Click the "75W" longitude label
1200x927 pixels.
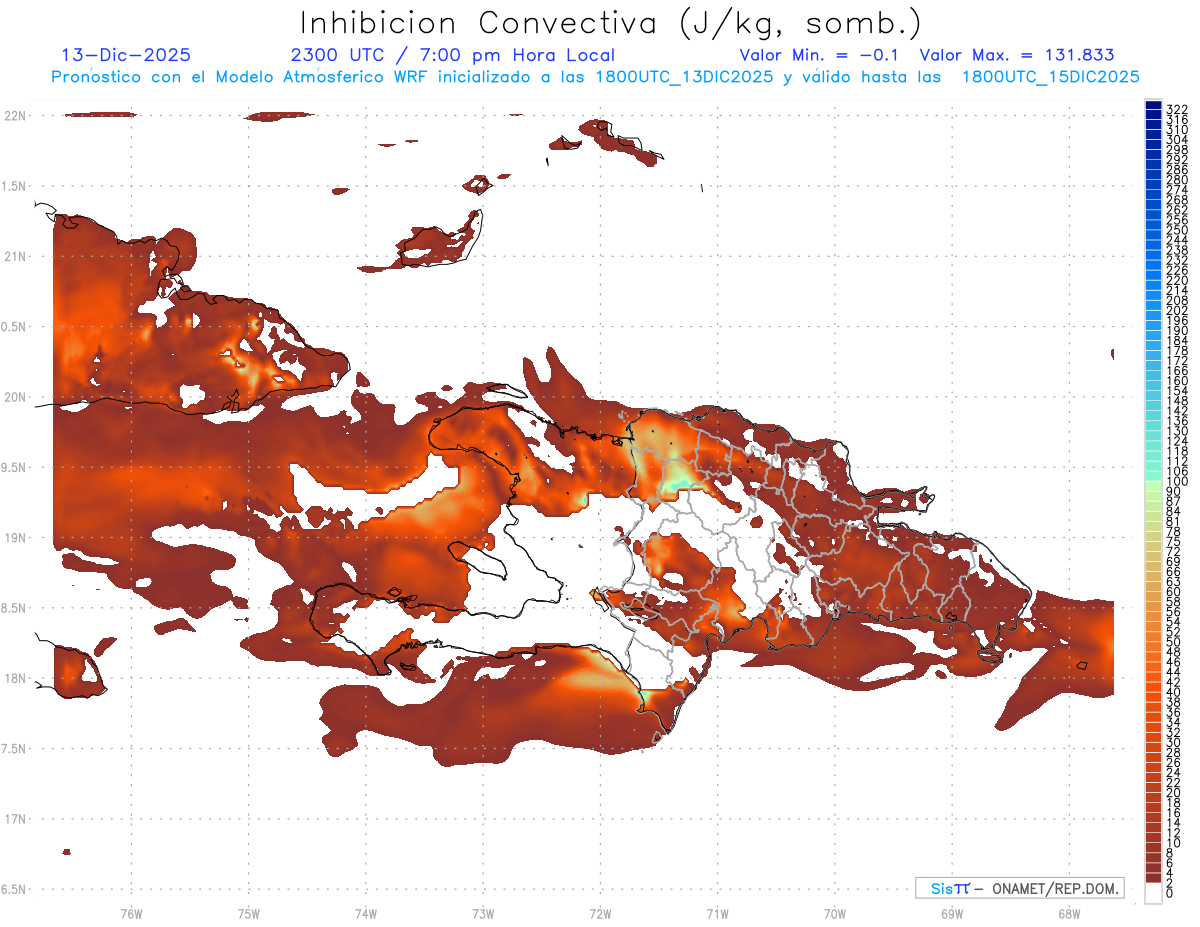[248, 913]
